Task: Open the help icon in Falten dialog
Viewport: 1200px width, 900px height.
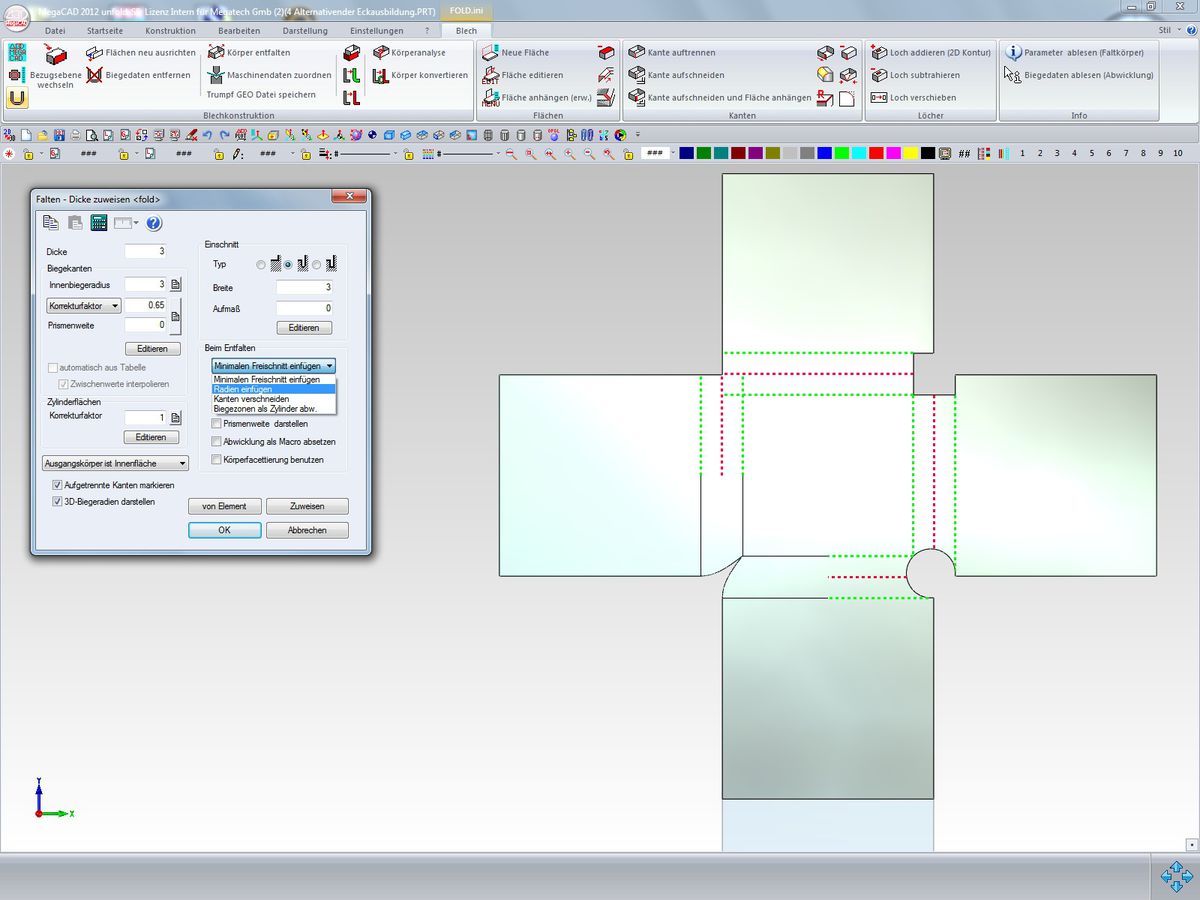Action: coord(154,223)
